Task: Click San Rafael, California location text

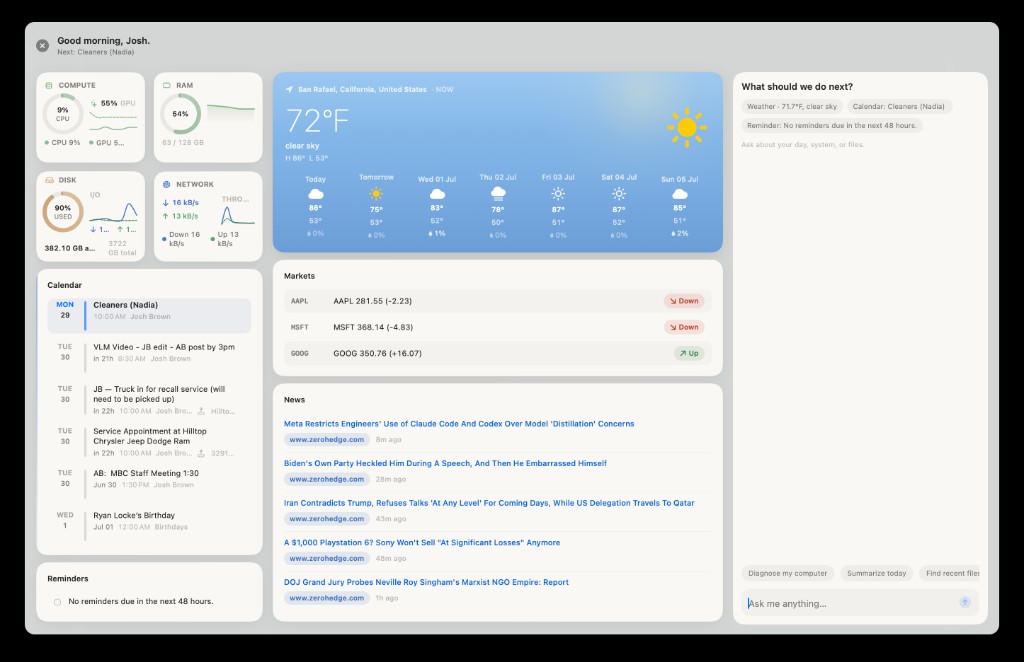Action: point(362,89)
